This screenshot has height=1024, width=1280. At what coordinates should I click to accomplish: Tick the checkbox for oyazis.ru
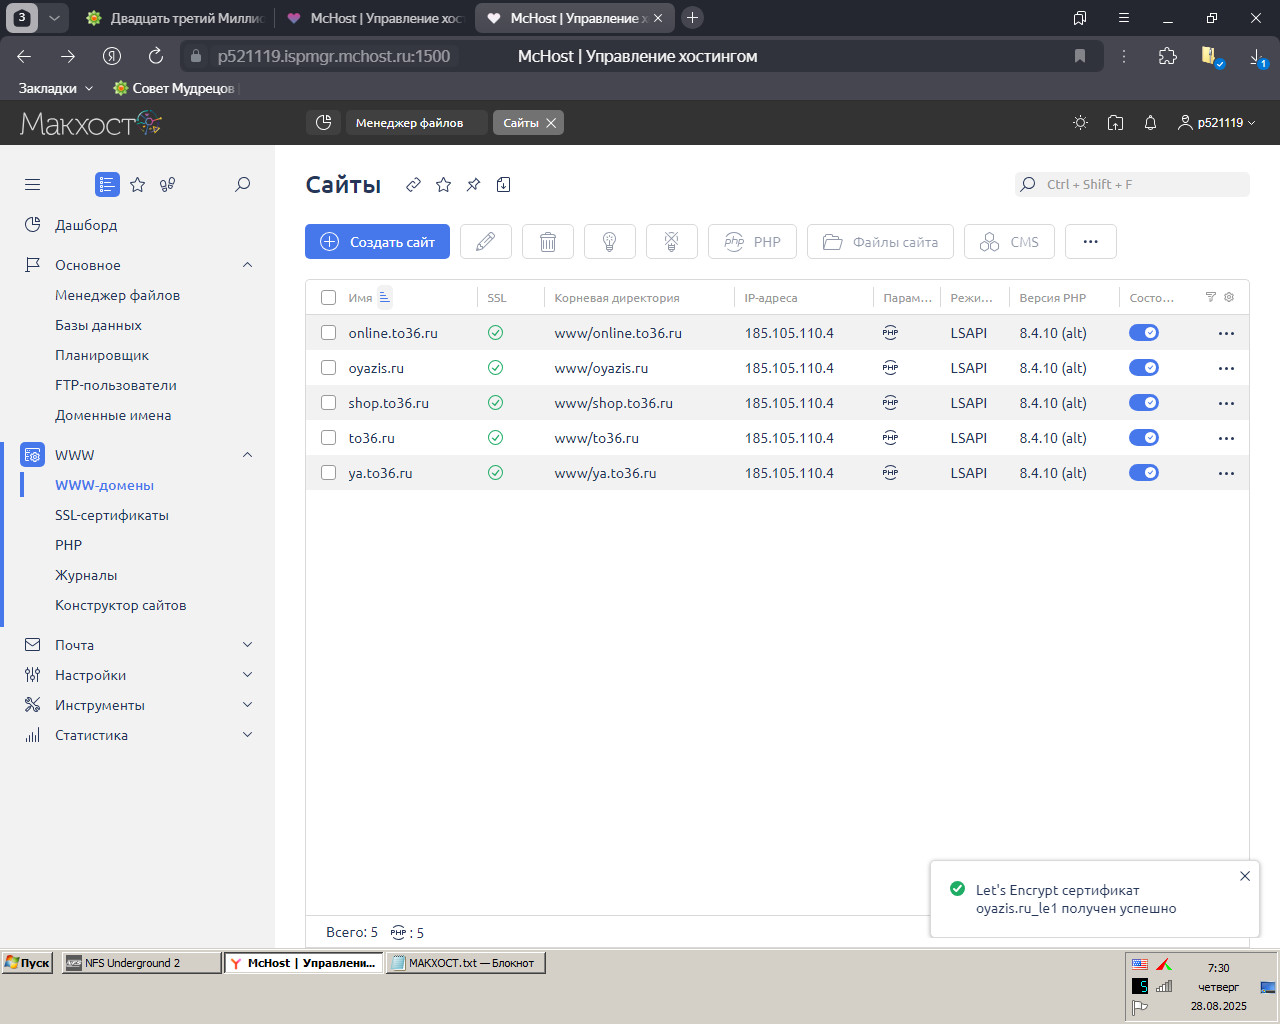point(328,368)
